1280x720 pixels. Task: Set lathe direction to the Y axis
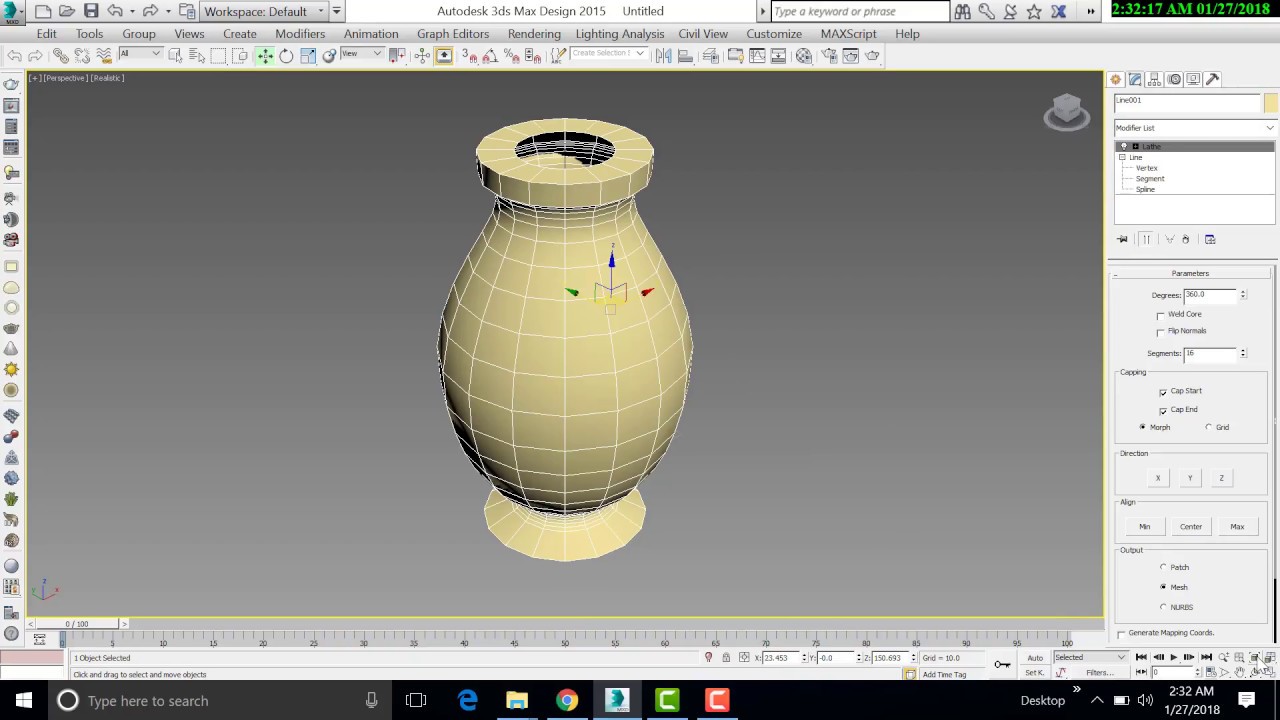click(1190, 478)
